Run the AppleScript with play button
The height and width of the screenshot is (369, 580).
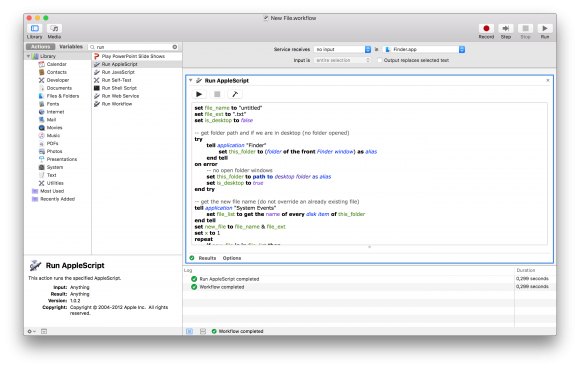click(199, 94)
